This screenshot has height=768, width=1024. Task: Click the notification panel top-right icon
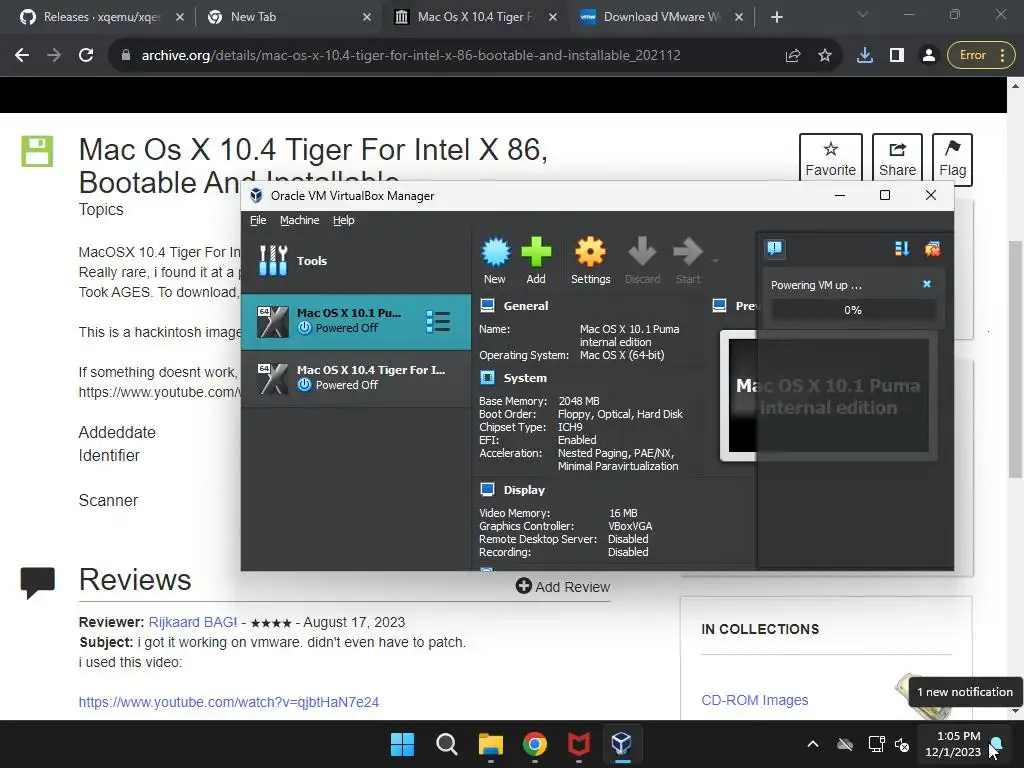(933, 248)
